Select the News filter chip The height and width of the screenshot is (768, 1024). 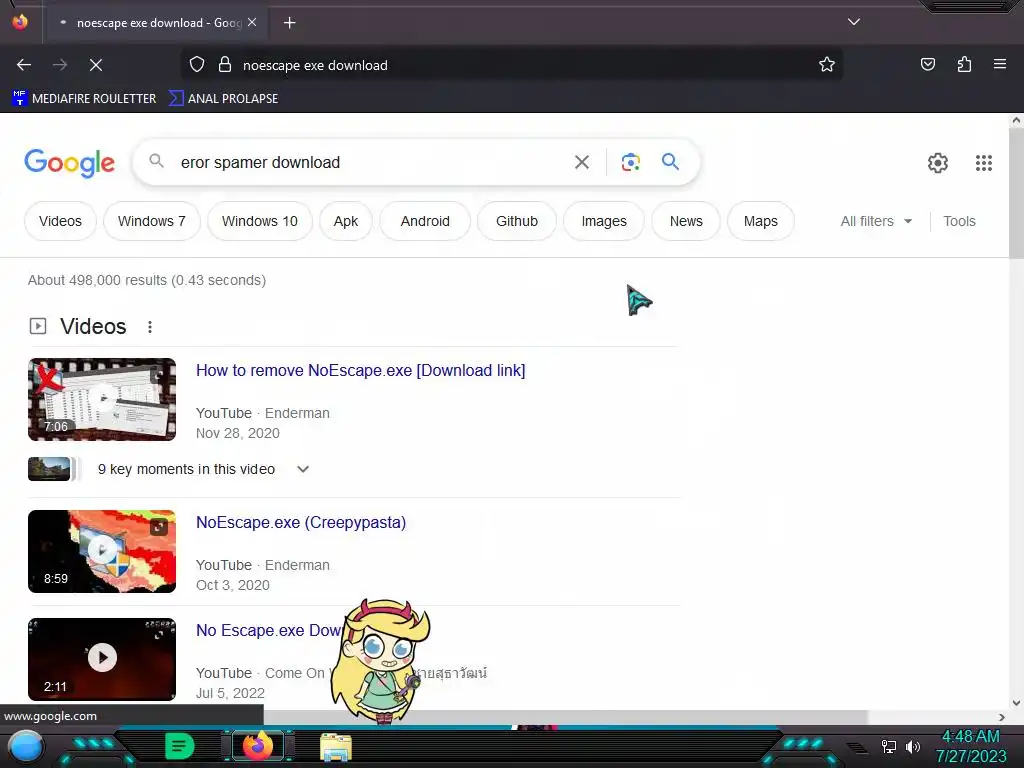[686, 221]
